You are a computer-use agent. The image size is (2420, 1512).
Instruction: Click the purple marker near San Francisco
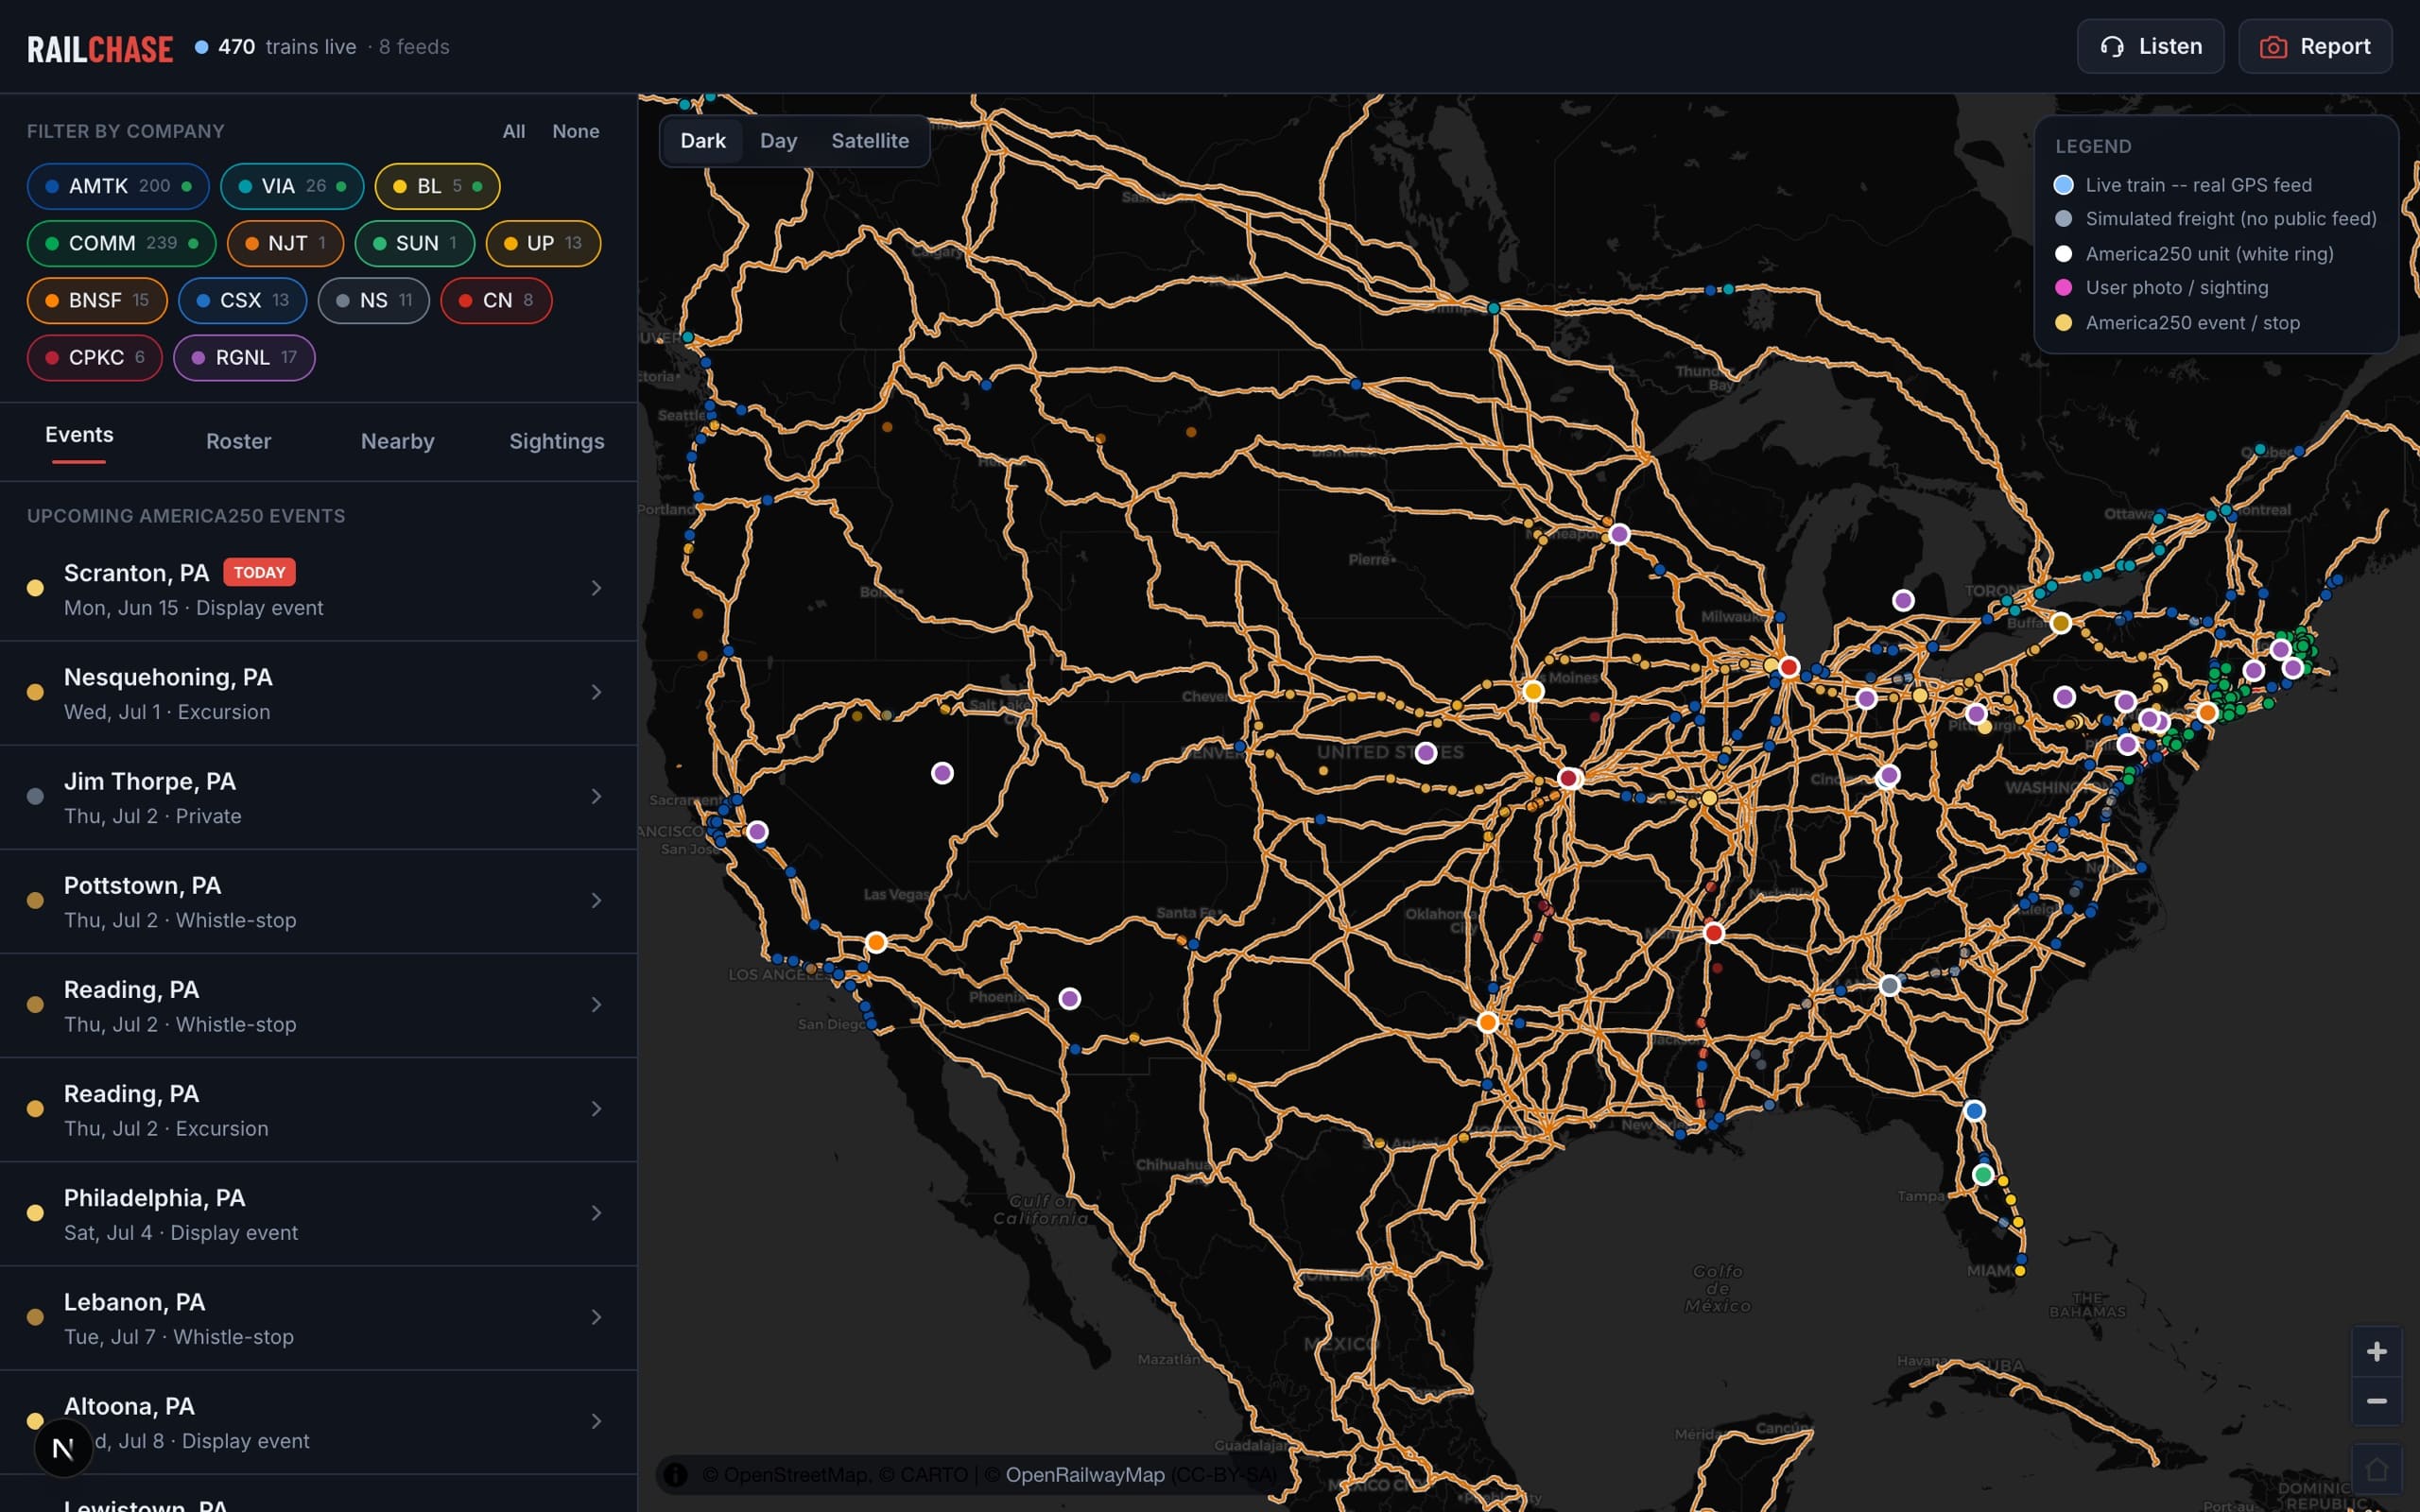pyautogui.click(x=757, y=832)
